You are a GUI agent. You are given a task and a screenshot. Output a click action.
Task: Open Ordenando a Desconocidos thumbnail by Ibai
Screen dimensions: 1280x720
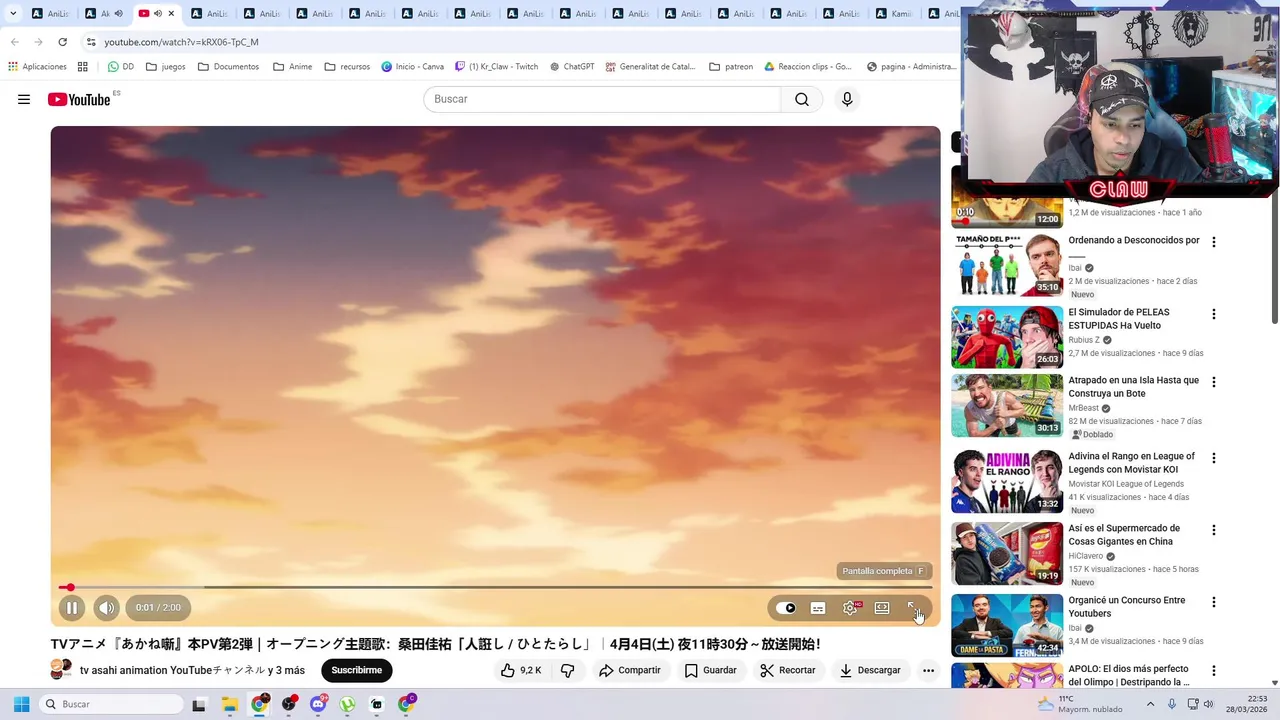(1007, 265)
